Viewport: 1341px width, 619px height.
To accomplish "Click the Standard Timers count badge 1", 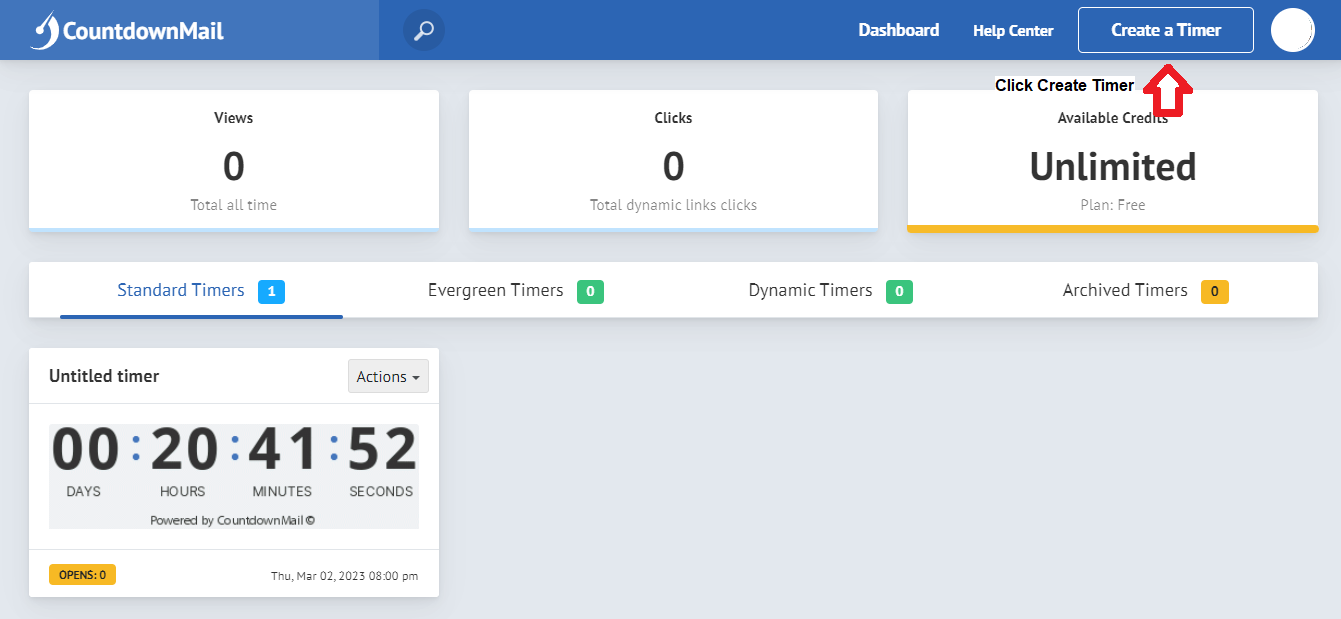I will 272,292.
